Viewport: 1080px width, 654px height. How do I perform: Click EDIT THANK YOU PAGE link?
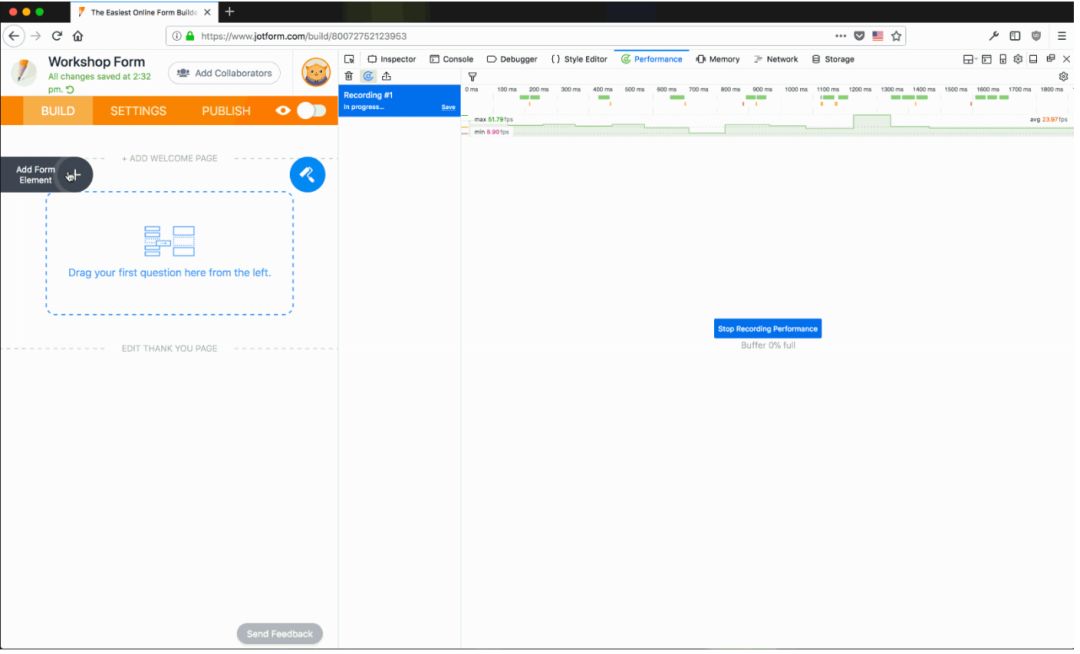coord(169,348)
